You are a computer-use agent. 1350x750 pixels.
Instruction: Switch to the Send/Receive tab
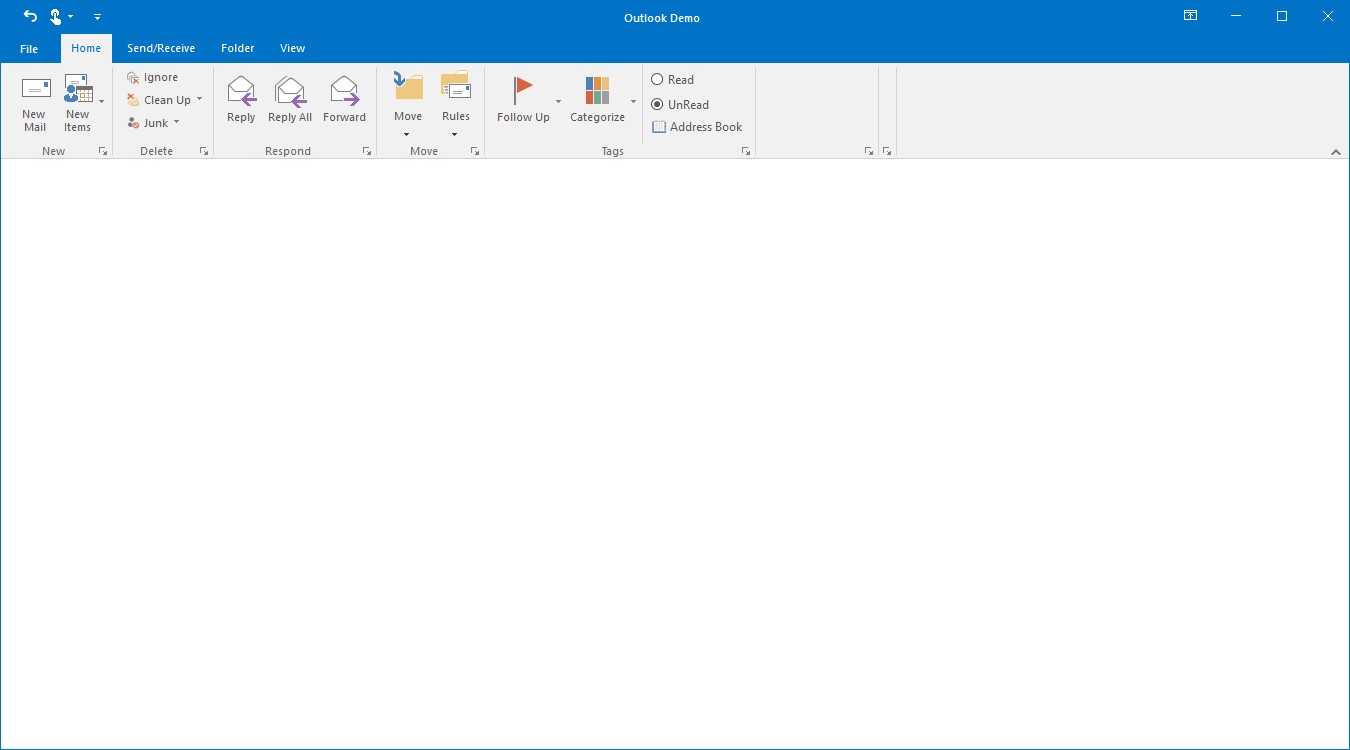pyautogui.click(x=161, y=47)
